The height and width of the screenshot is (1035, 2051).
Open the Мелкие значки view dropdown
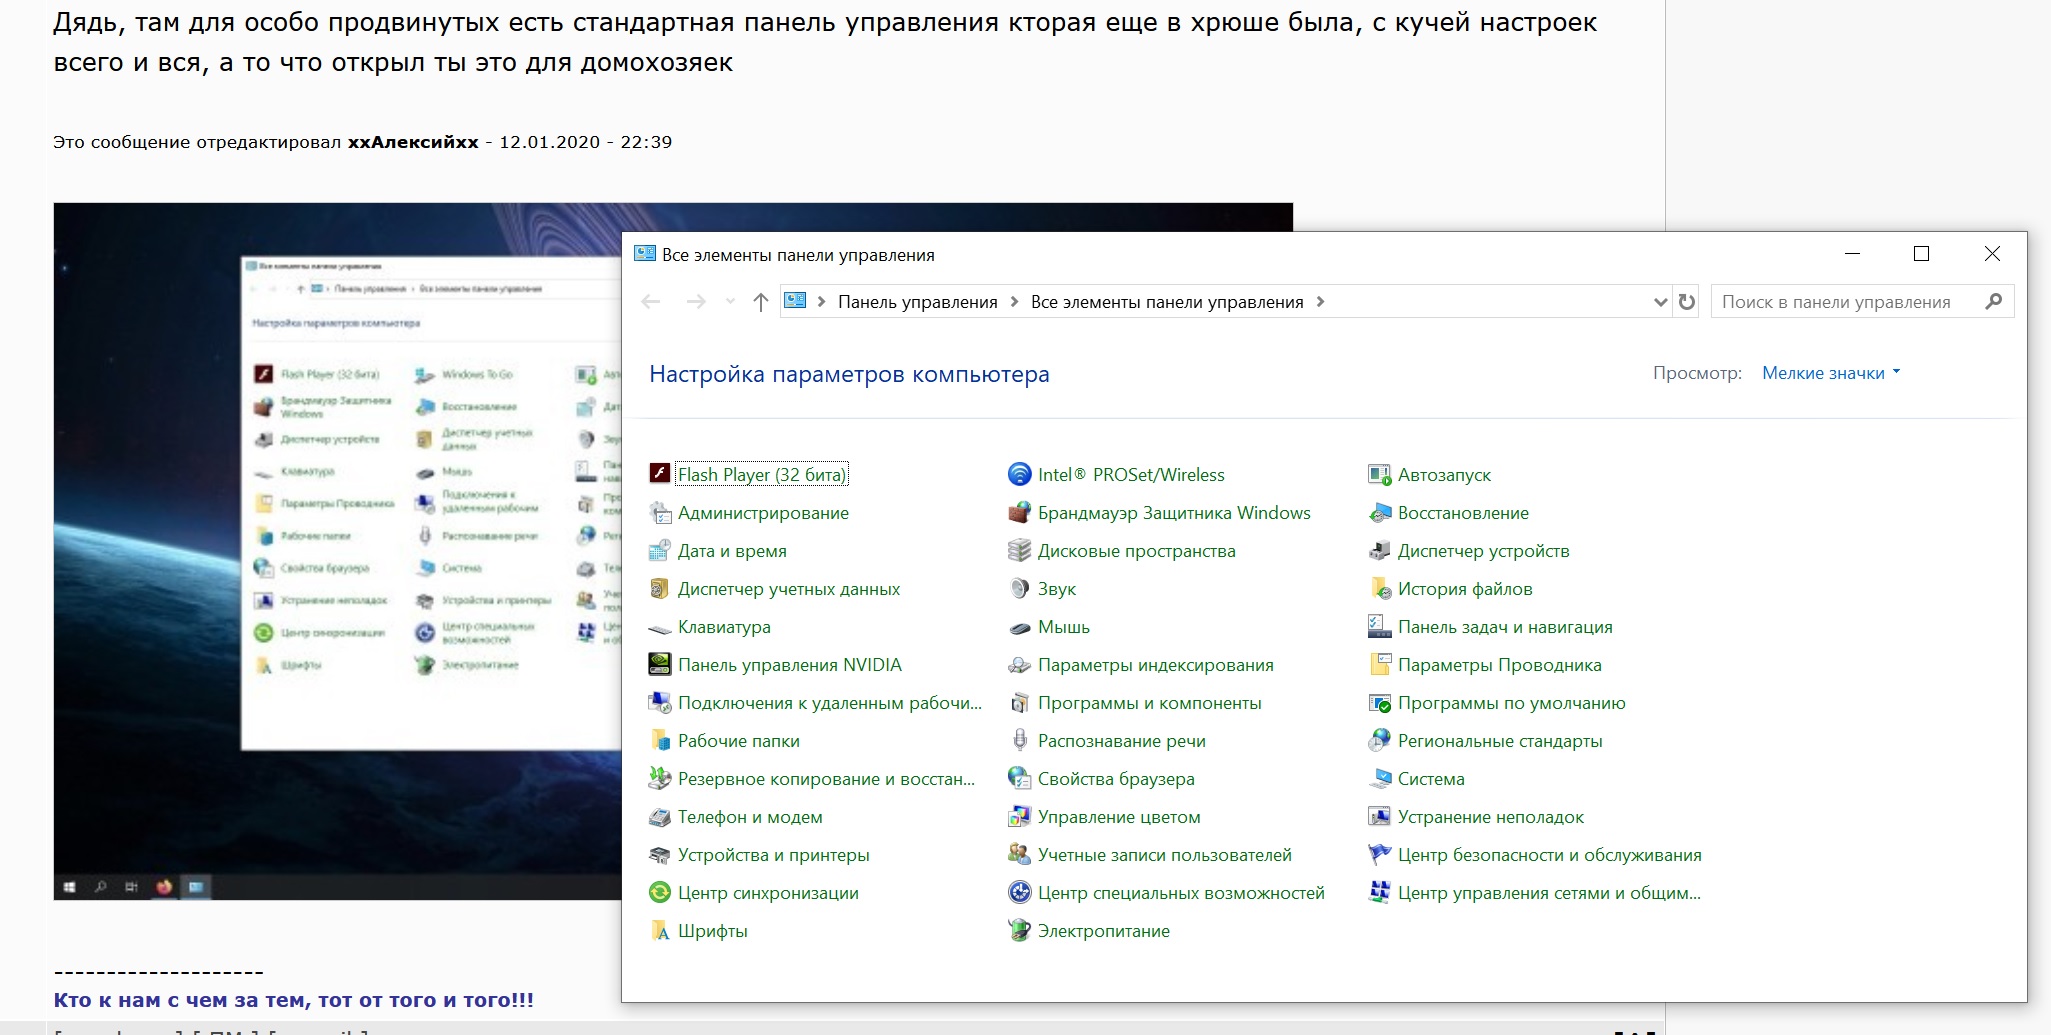coord(1830,373)
